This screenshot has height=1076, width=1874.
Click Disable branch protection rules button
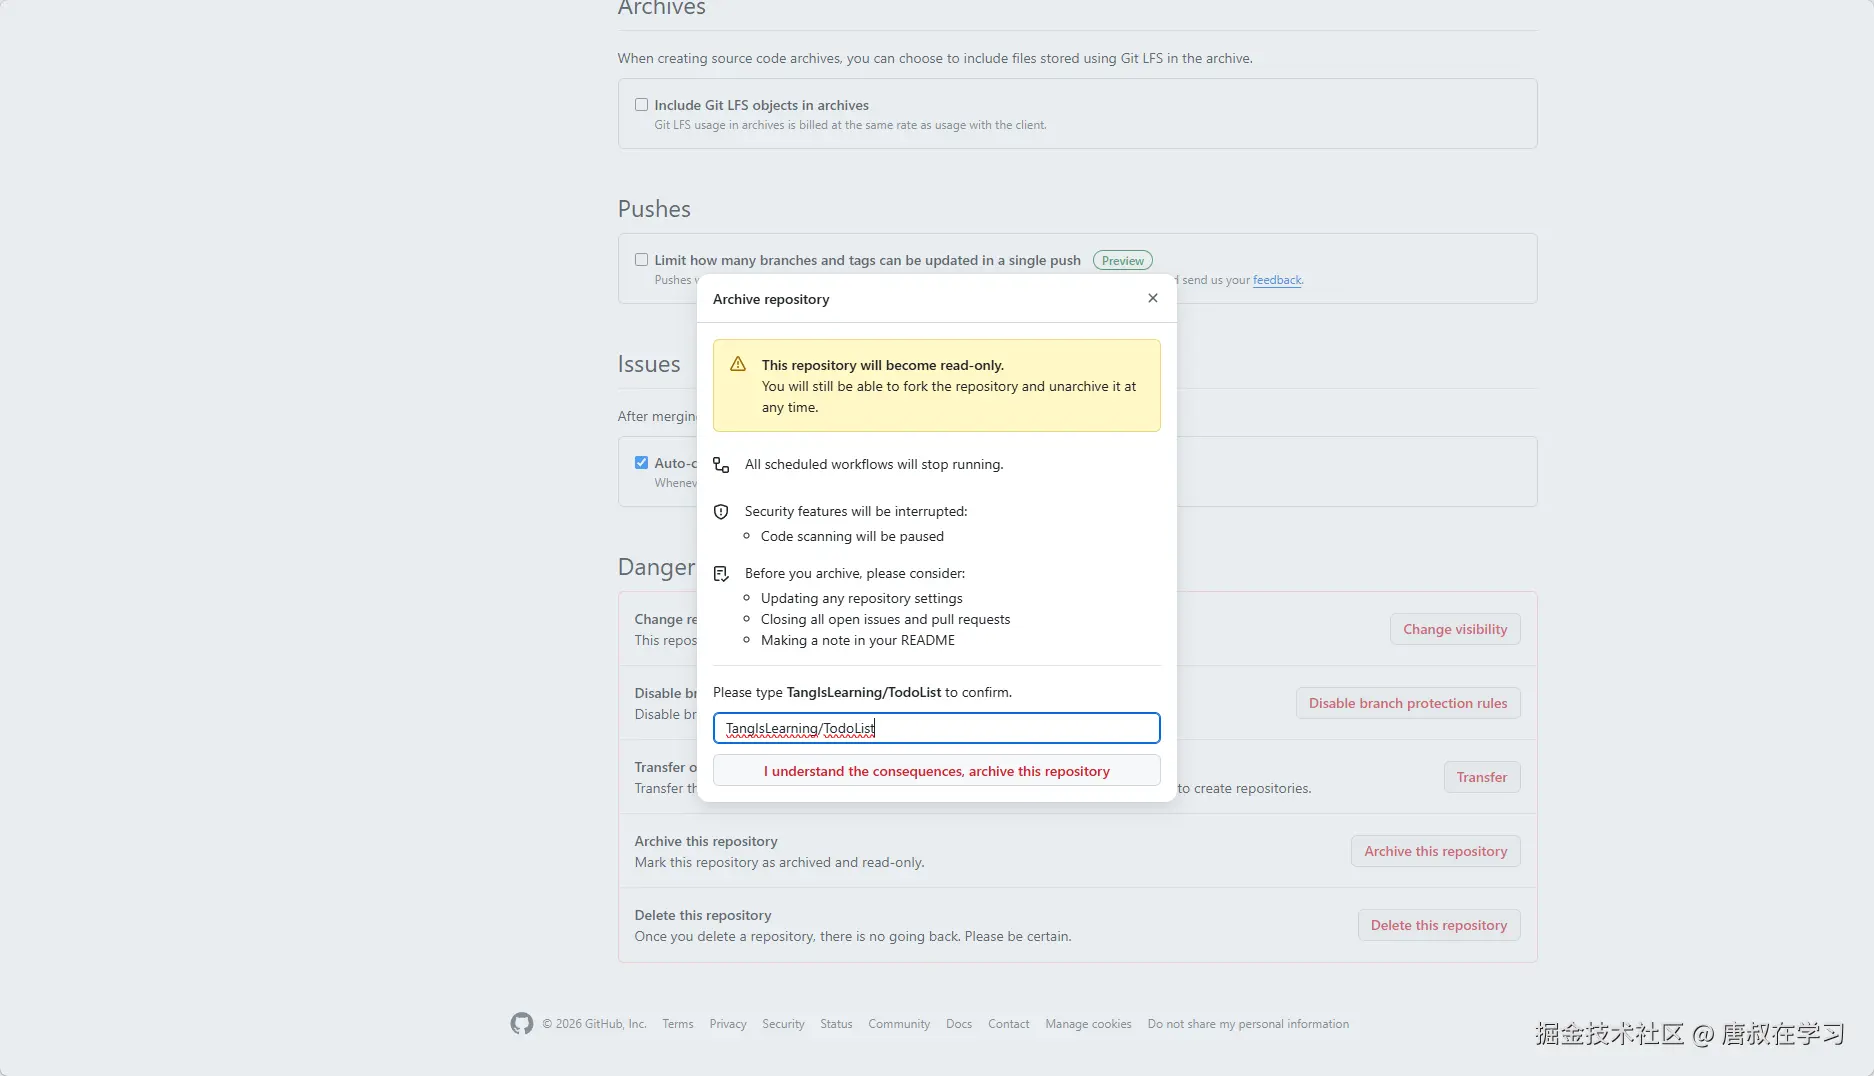(1408, 703)
